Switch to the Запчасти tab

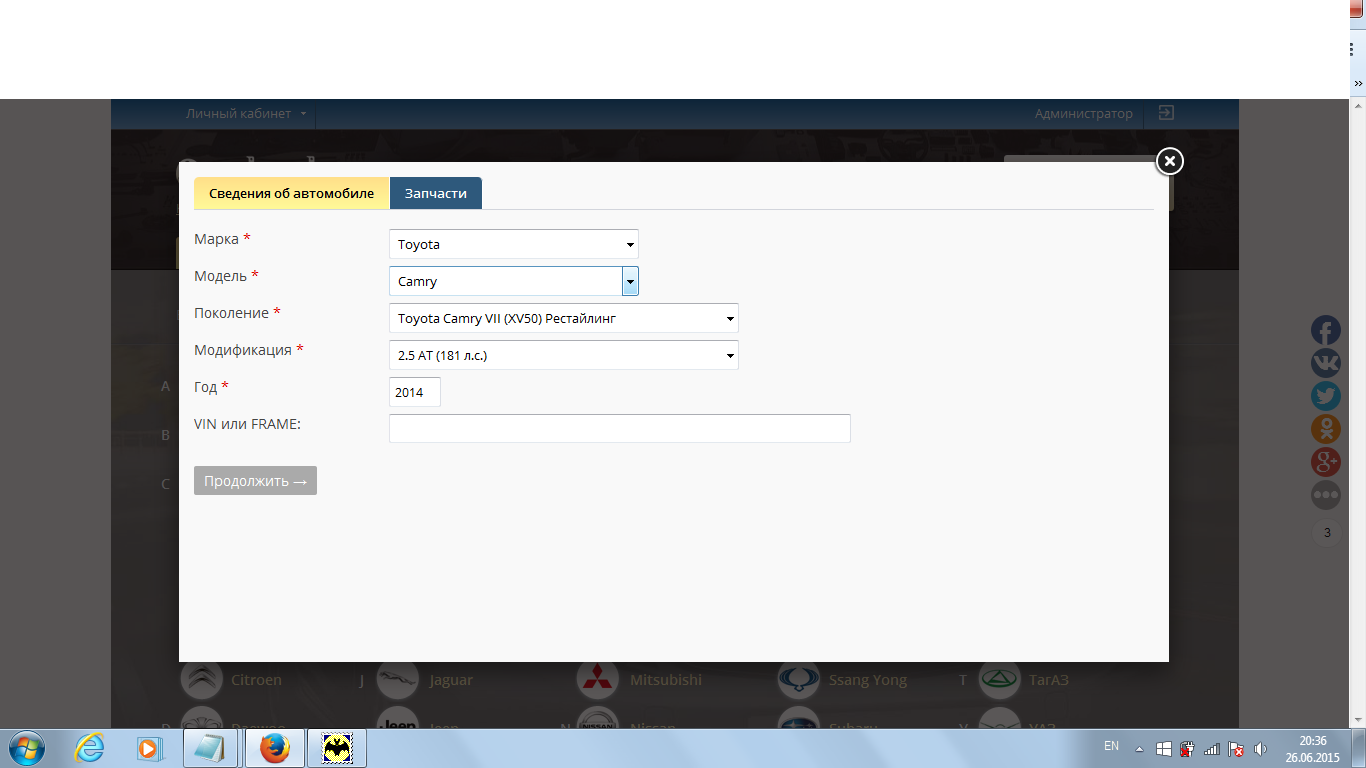click(436, 193)
